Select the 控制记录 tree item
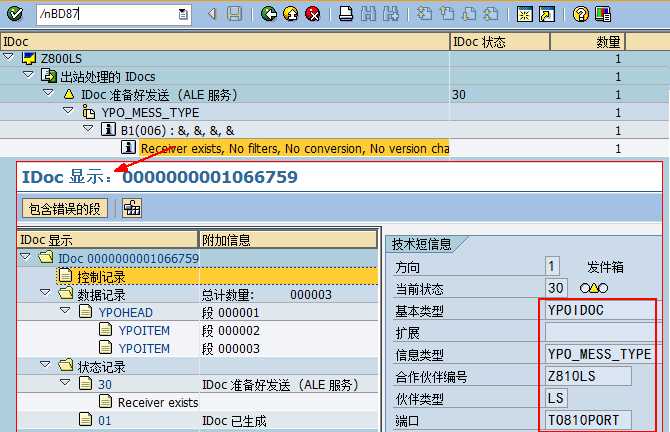670x432 pixels. click(x=101, y=277)
